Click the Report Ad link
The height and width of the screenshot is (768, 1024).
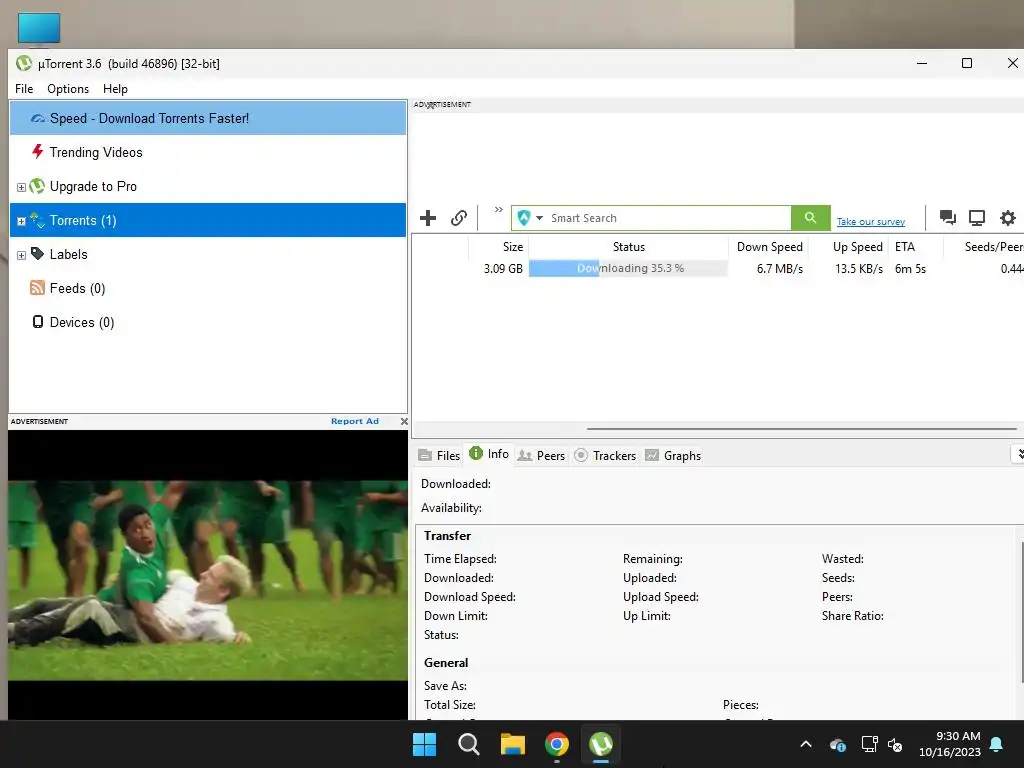click(x=355, y=421)
